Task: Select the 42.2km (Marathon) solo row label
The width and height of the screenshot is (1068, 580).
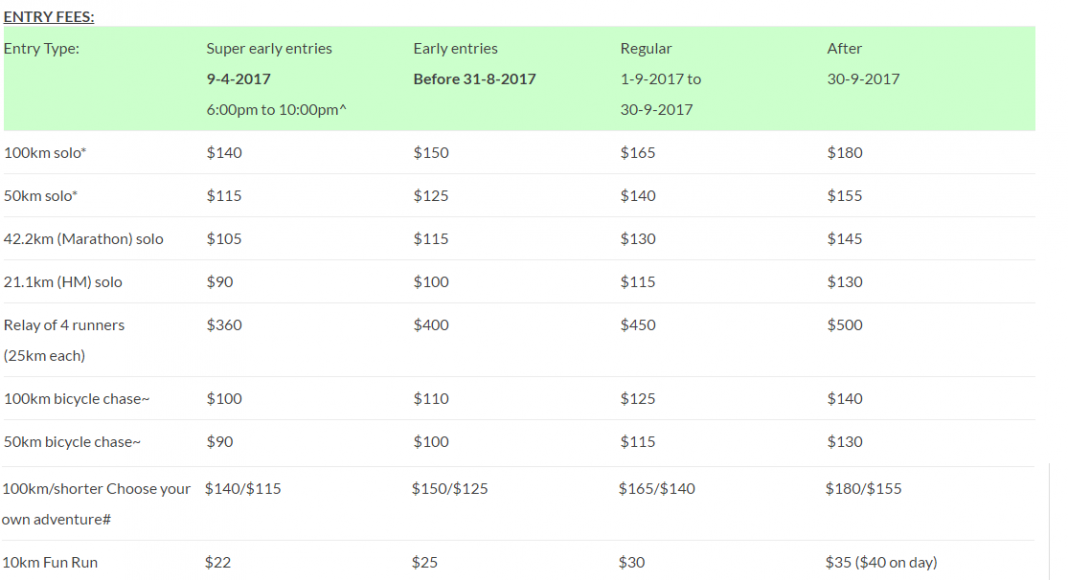Action: pos(83,239)
